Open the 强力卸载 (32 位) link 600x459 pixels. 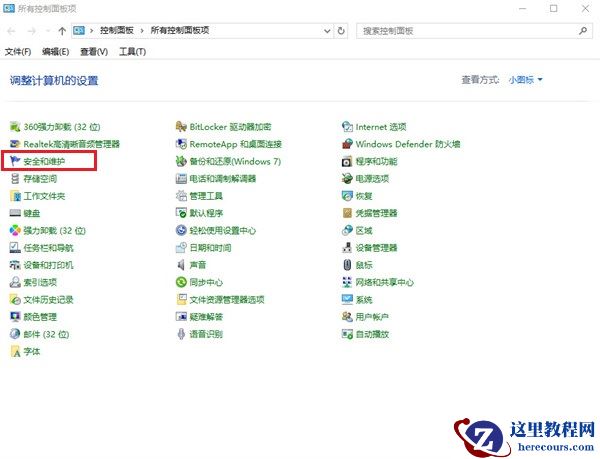click(55, 231)
